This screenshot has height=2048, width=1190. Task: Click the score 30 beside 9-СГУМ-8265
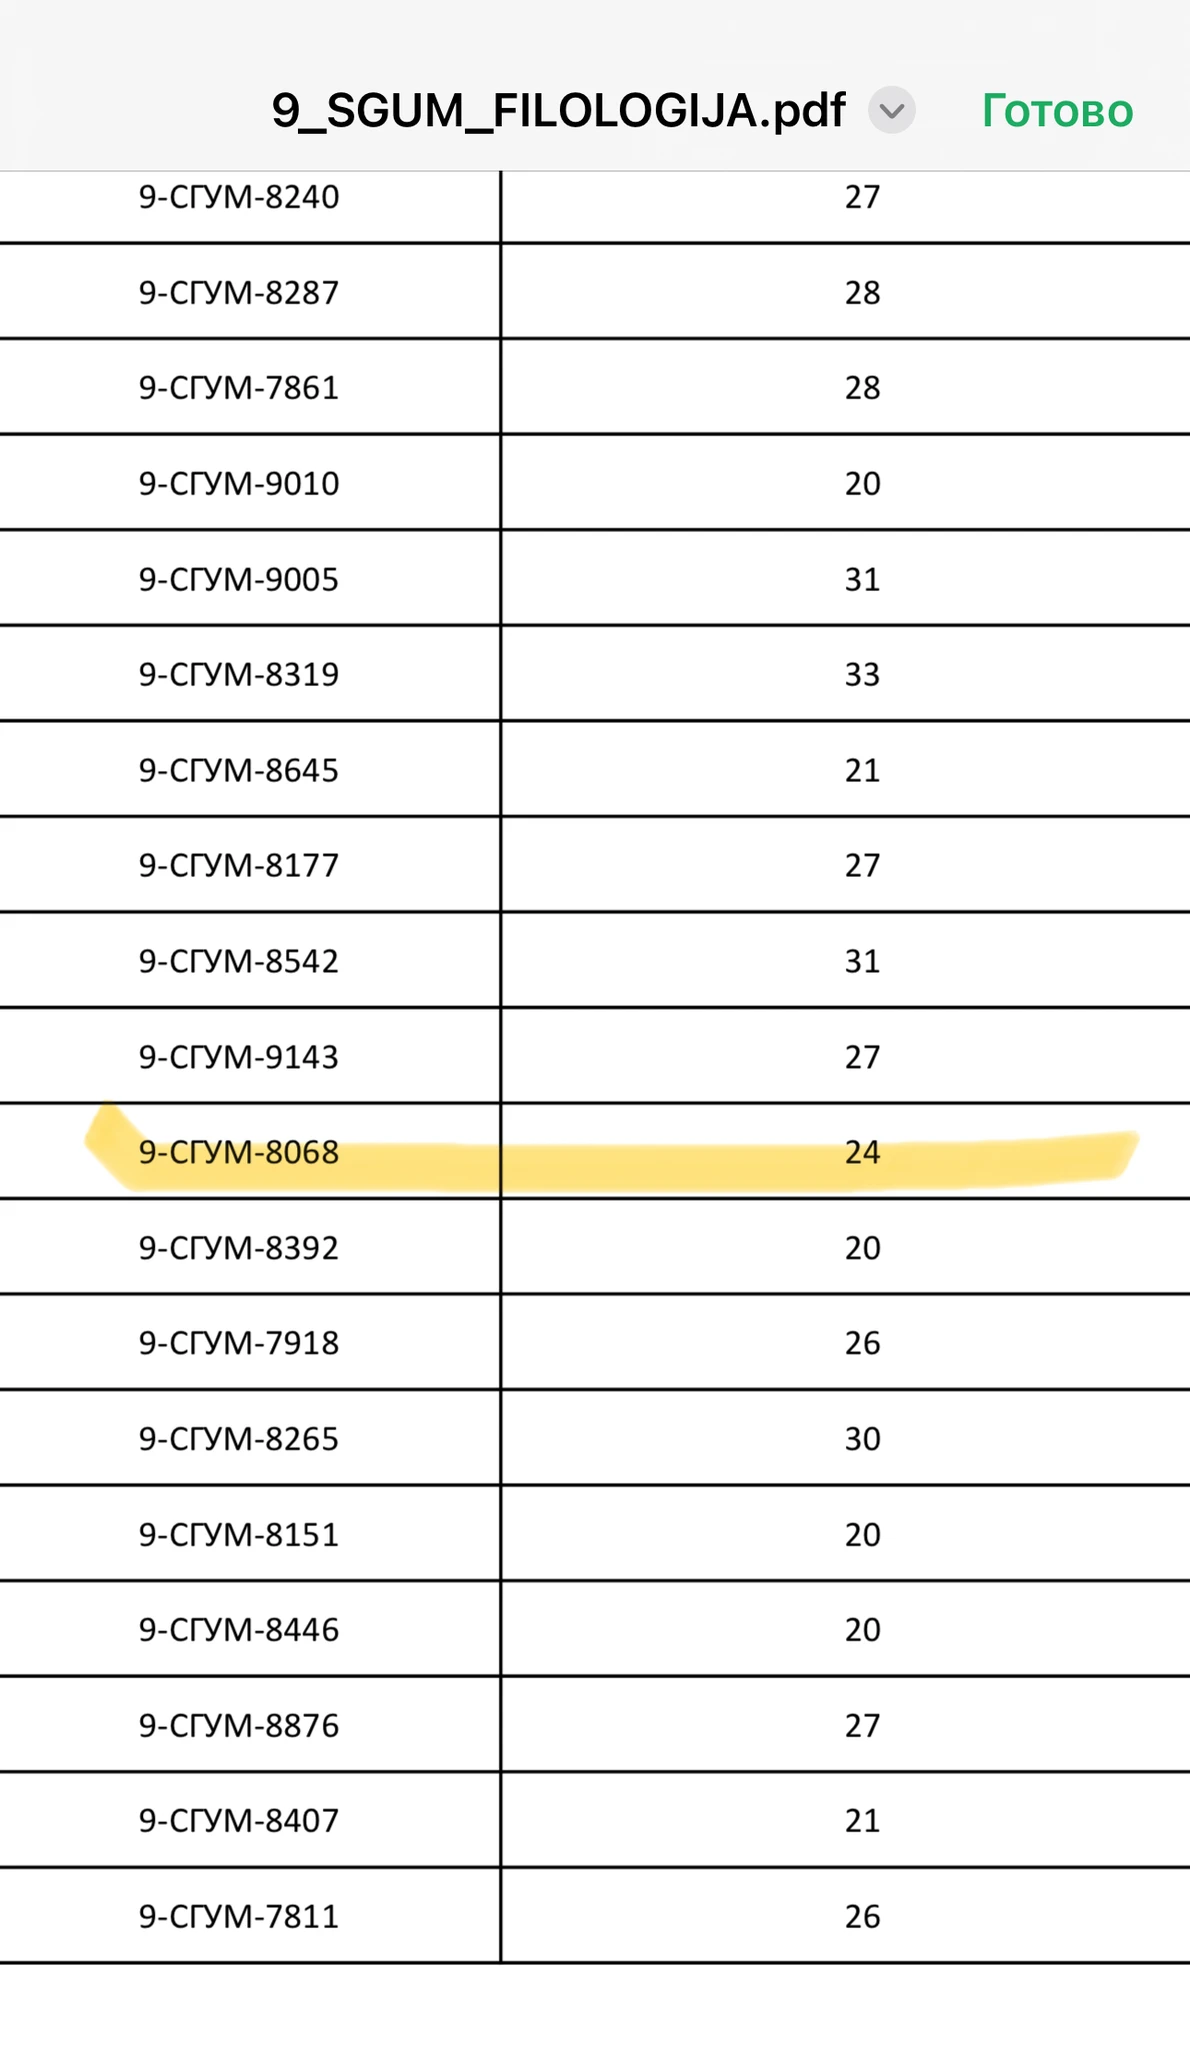862,1439
